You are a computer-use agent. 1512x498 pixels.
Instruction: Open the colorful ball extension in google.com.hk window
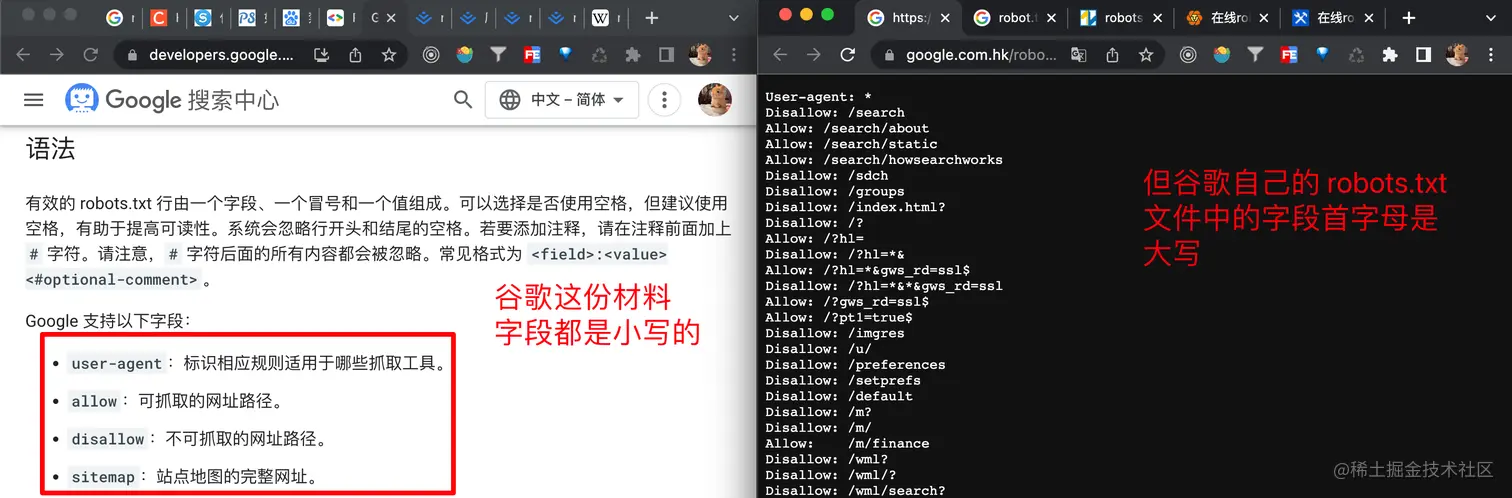1222,55
